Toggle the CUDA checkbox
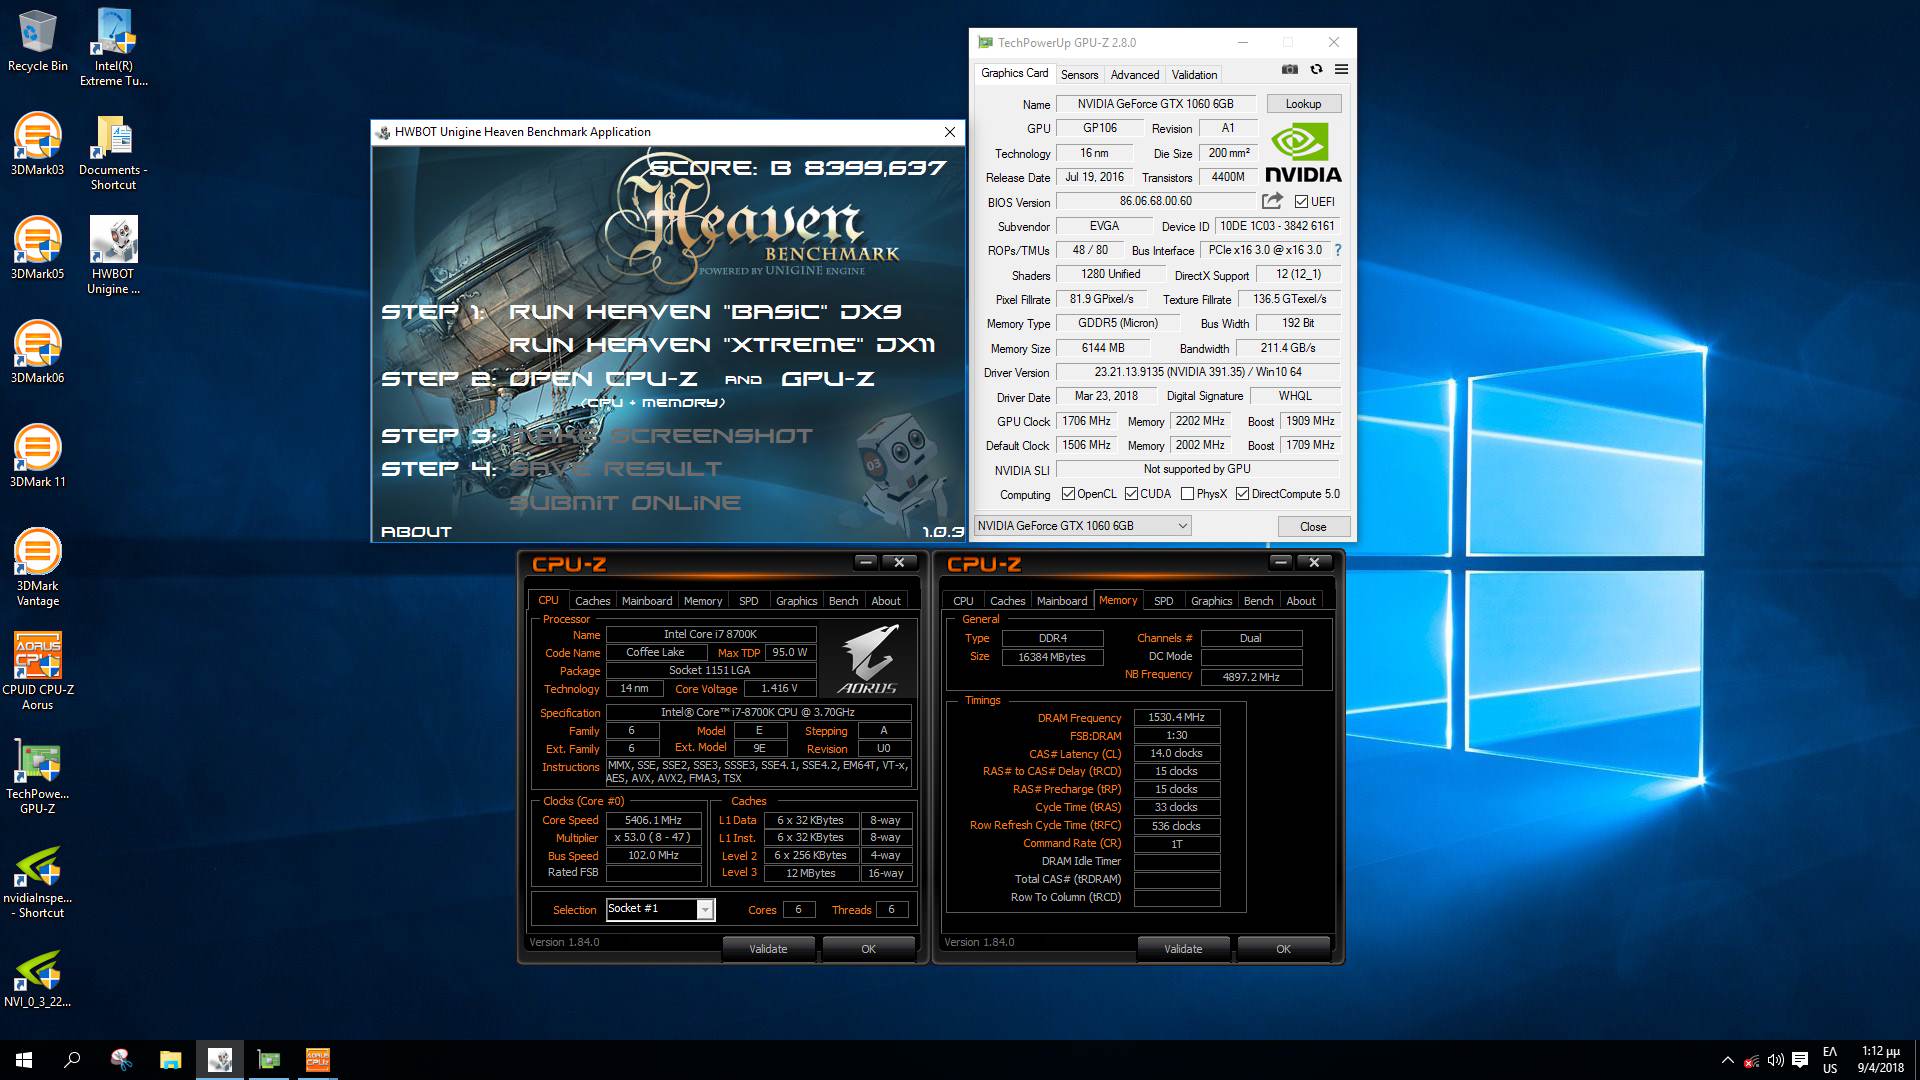The width and height of the screenshot is (1920, 1080). [x=1131, y=494]
